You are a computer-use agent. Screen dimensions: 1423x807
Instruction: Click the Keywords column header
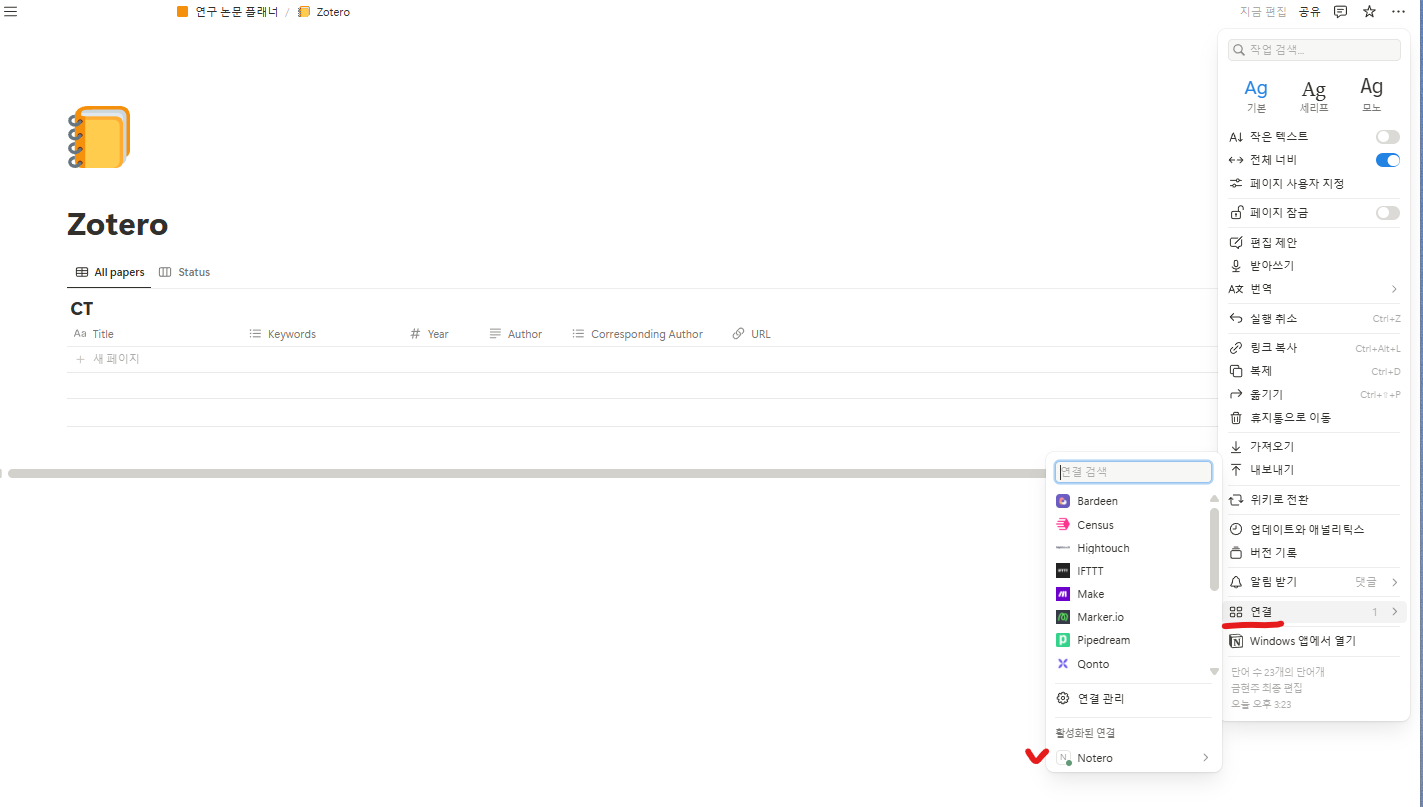(283, 334)
